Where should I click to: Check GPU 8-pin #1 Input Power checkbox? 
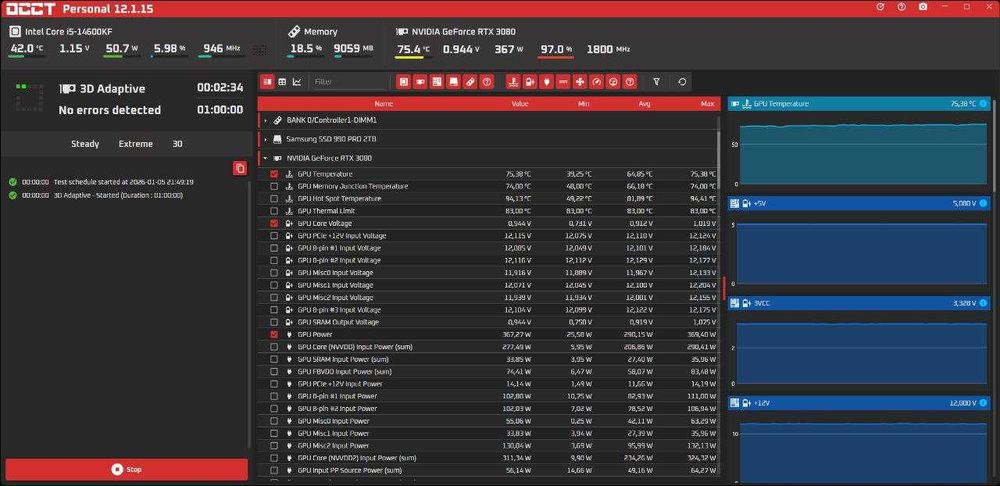tap(274, 396)
